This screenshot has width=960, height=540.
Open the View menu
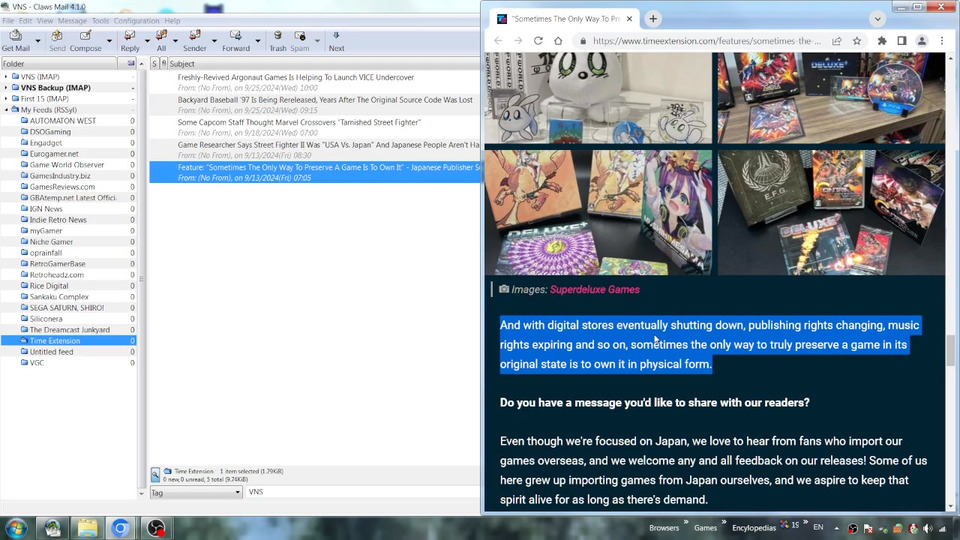(45, 21)
